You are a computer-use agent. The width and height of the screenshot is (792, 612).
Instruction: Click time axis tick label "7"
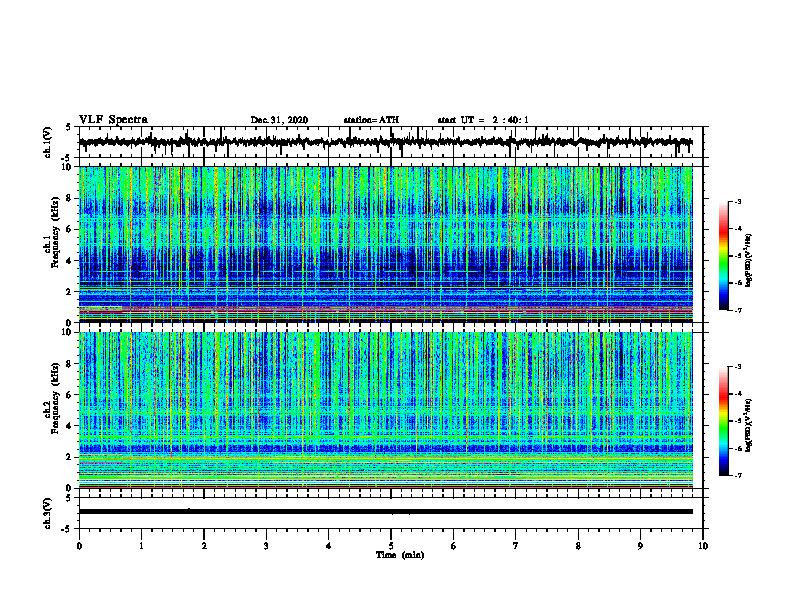516,546
